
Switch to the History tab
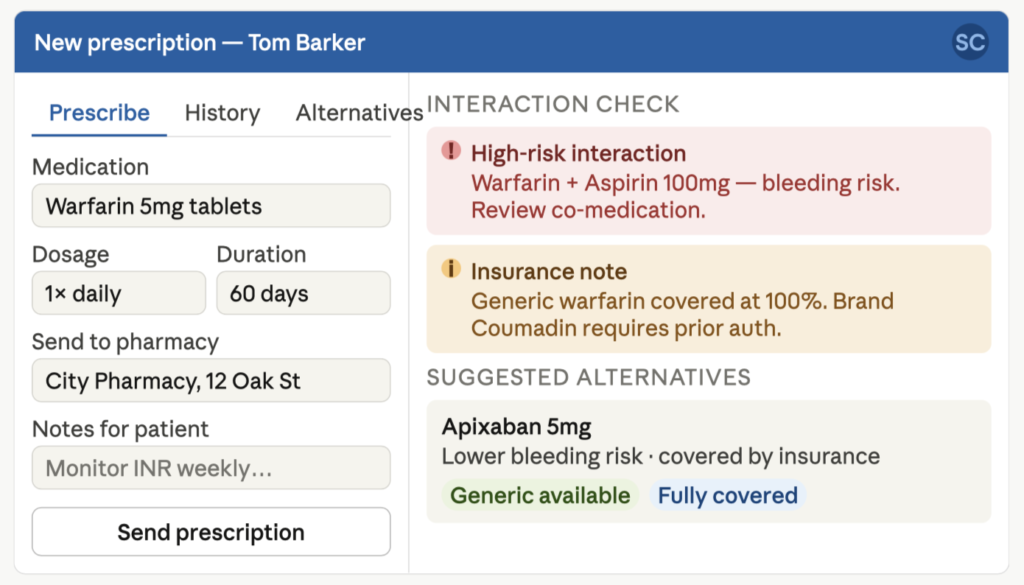click(x=221, y=113)
